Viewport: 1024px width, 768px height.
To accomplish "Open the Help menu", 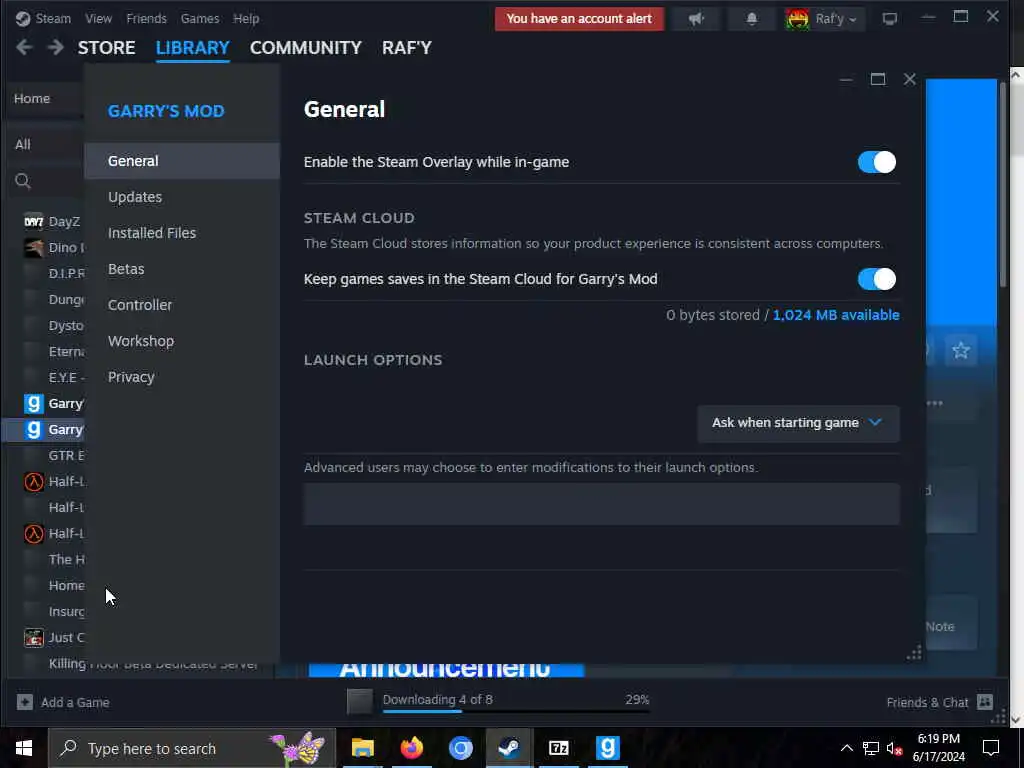I will pos(246,18).
